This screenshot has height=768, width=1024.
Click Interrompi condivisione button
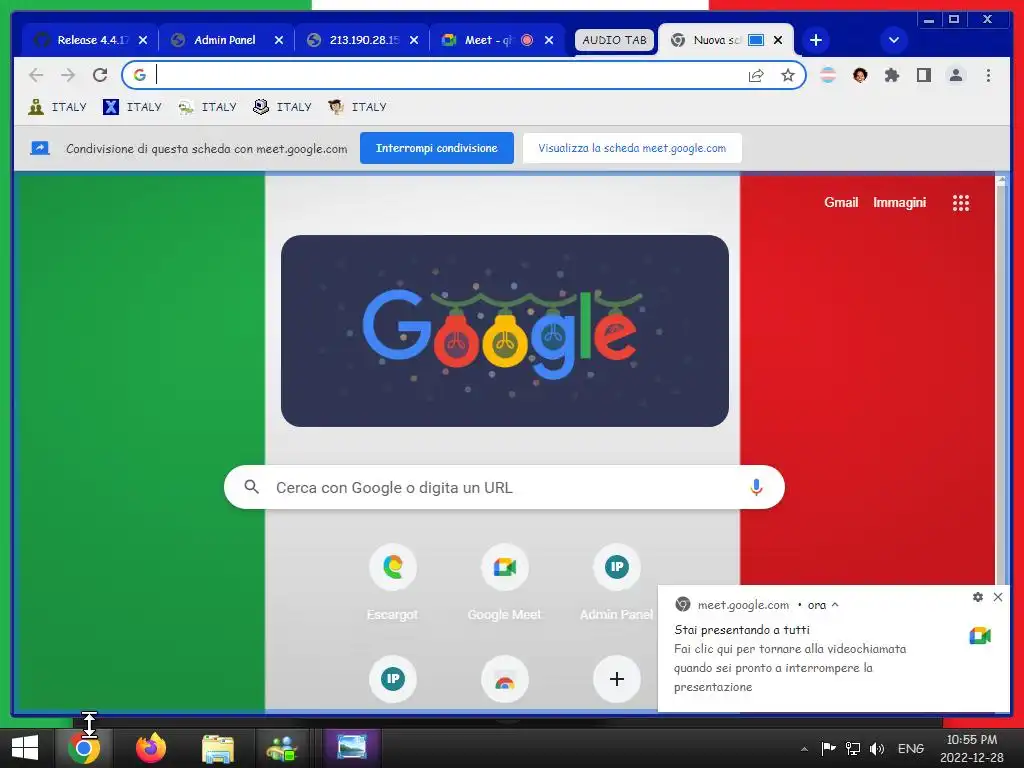[x=437, y=148]
